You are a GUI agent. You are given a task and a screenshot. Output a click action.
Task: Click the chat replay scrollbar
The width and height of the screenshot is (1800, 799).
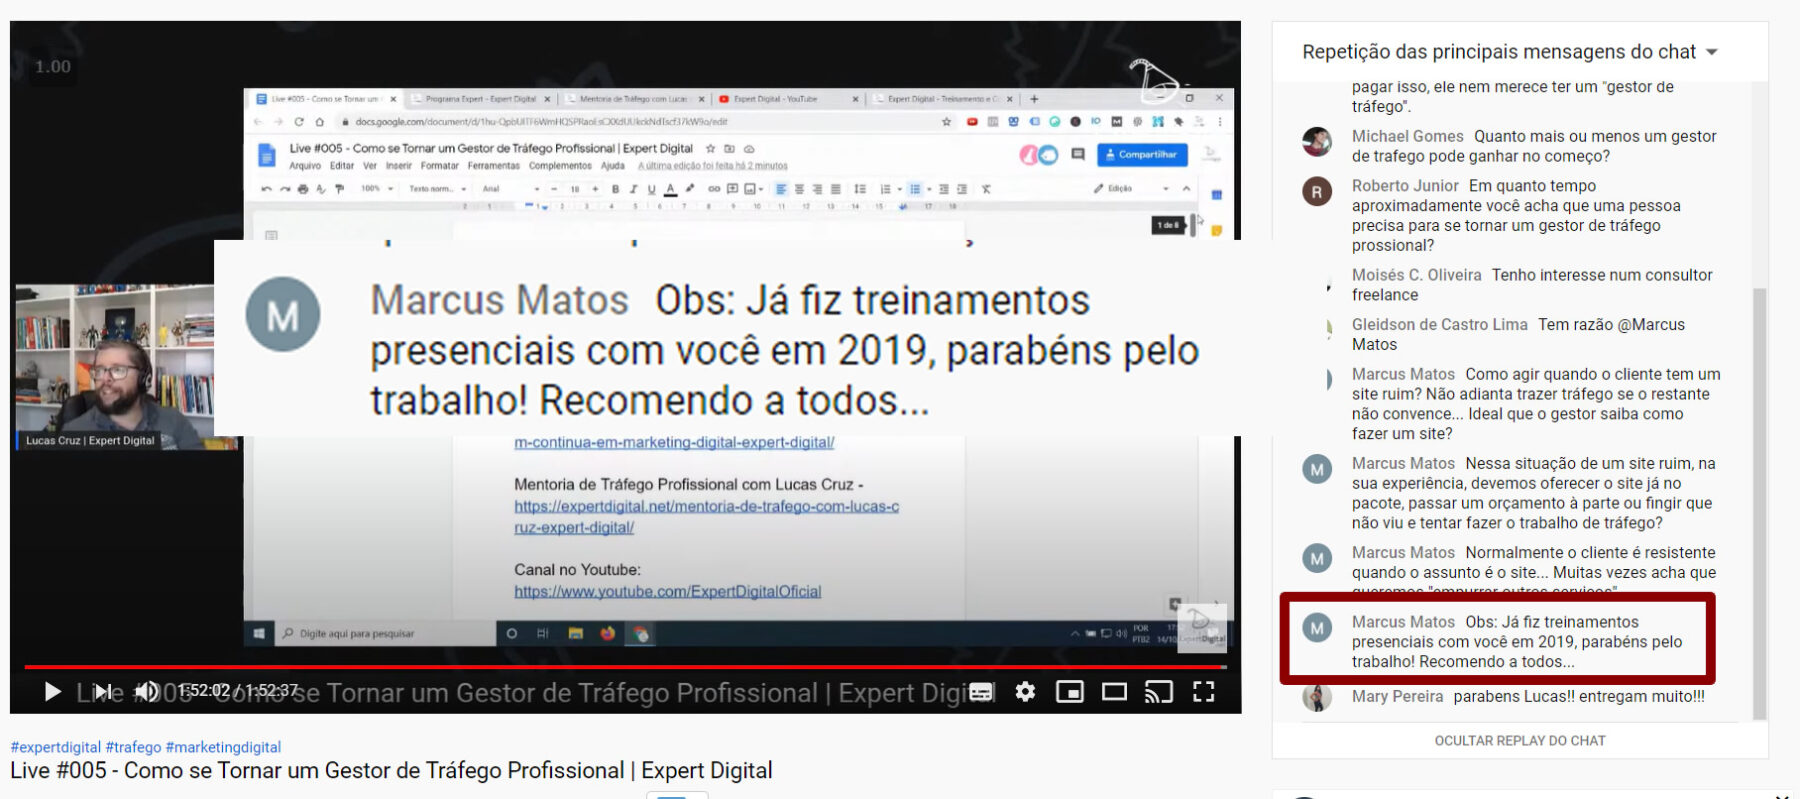click(1760, 503)
